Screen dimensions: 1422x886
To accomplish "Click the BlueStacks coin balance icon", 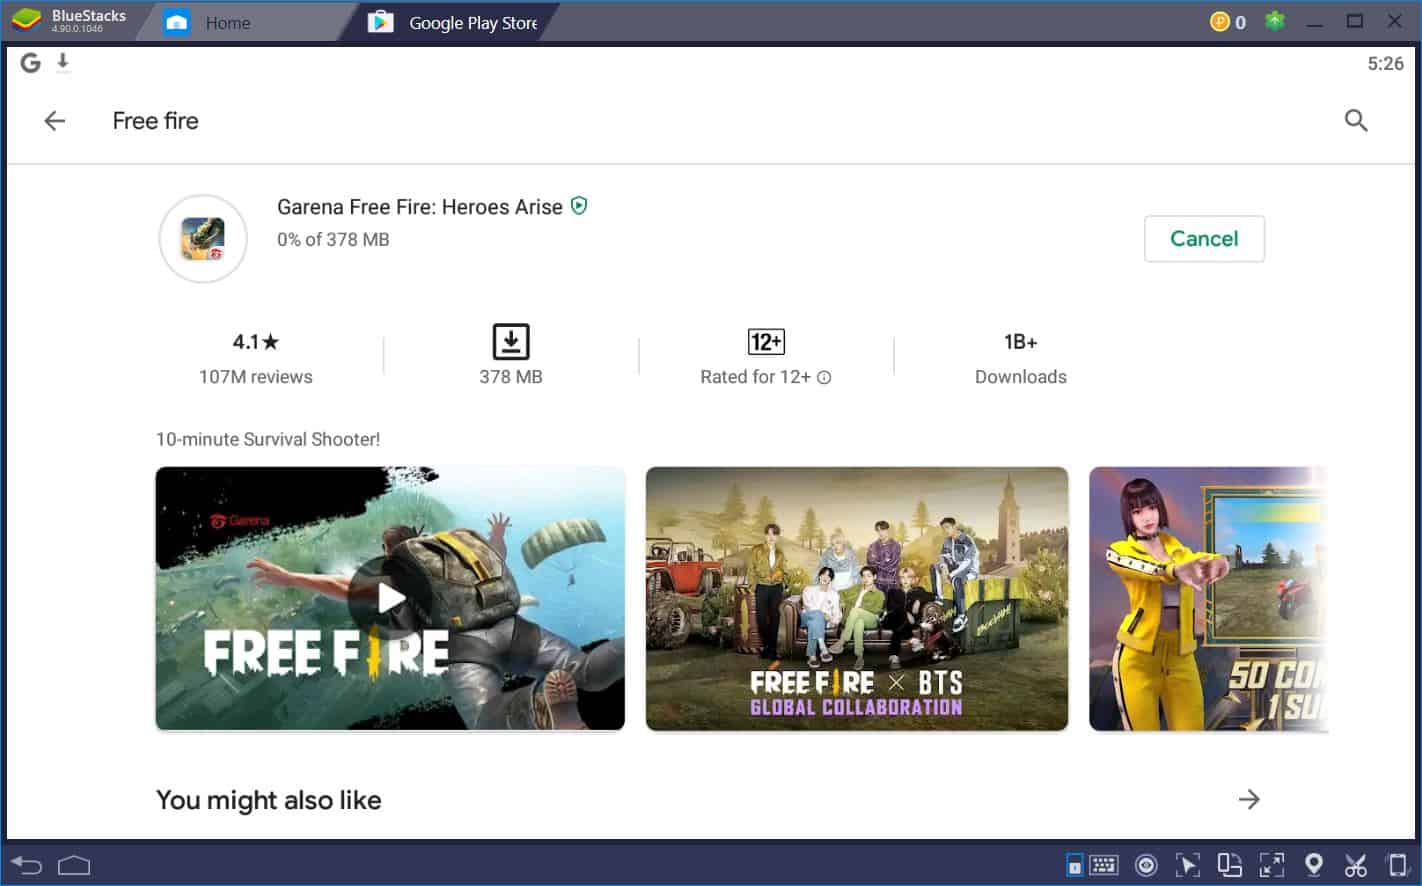I will (x=1220, y=22).
